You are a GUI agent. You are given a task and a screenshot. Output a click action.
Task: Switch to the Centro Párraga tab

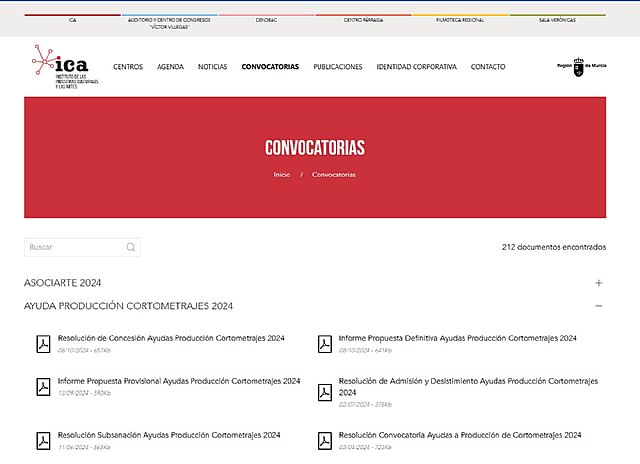pyautogui.click(x=363, y=20)
